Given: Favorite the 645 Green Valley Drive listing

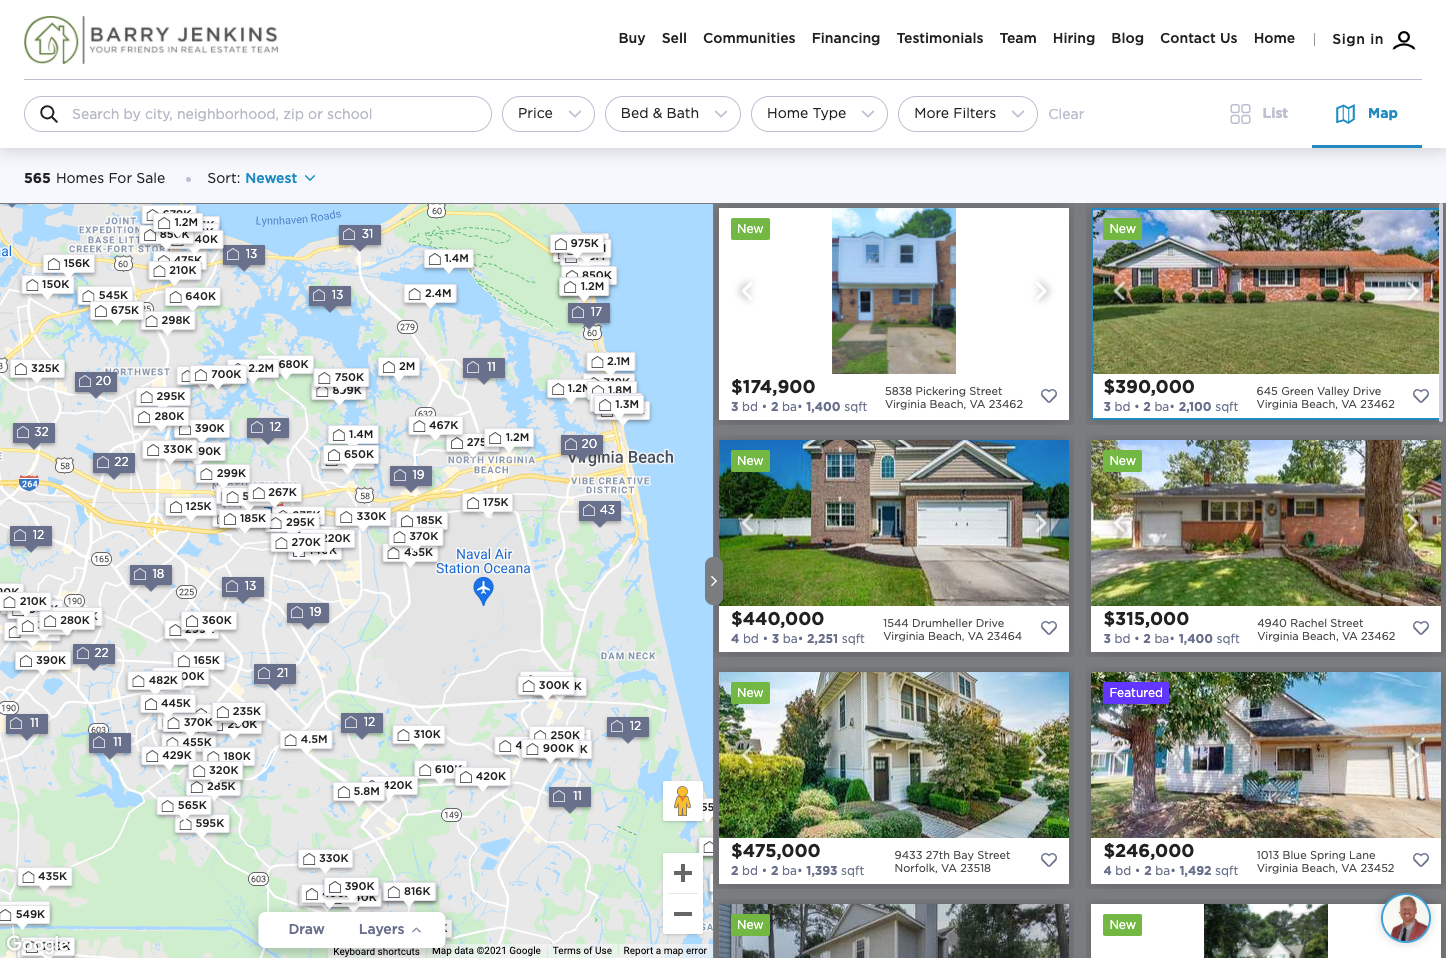Looking at the screenshot, I should tap(1420, 396).
